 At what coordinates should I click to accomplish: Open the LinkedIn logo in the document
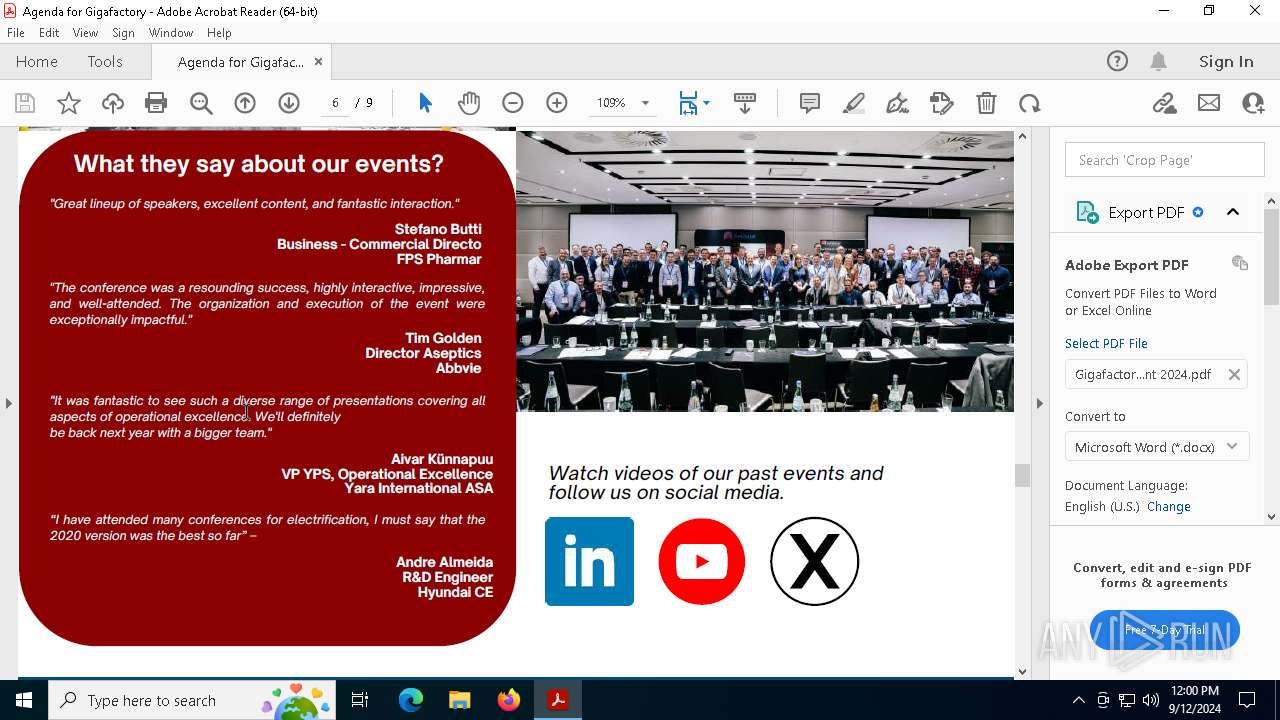pos(589,561)
